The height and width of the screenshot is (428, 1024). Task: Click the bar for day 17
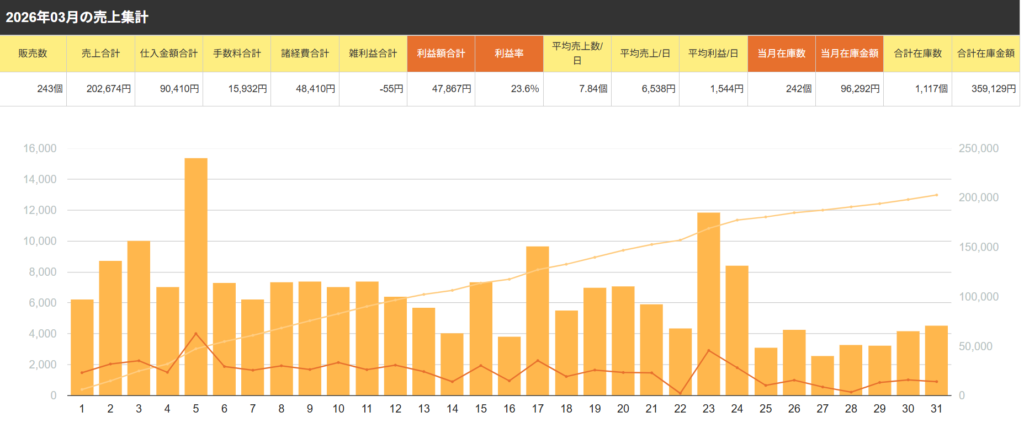(x=537, y=320)
